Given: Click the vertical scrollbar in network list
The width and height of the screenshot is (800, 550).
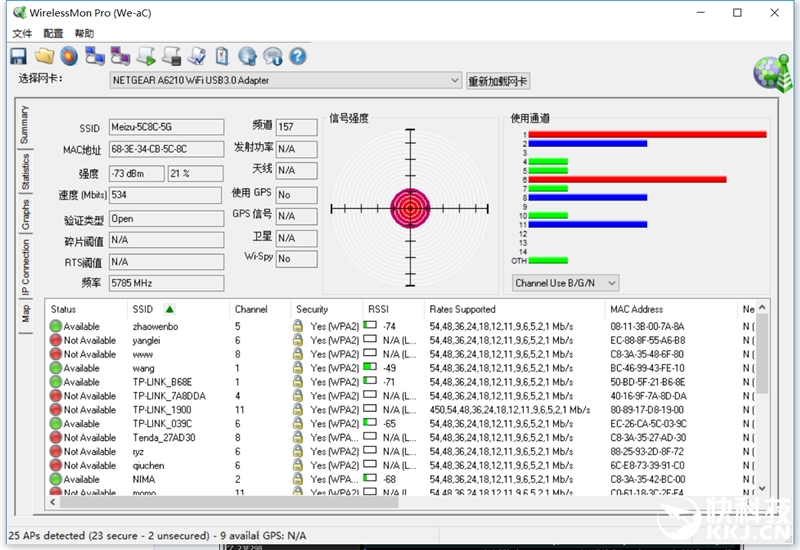Looking at the screenshot, I should pyautogui.click(x=762, y=400).
